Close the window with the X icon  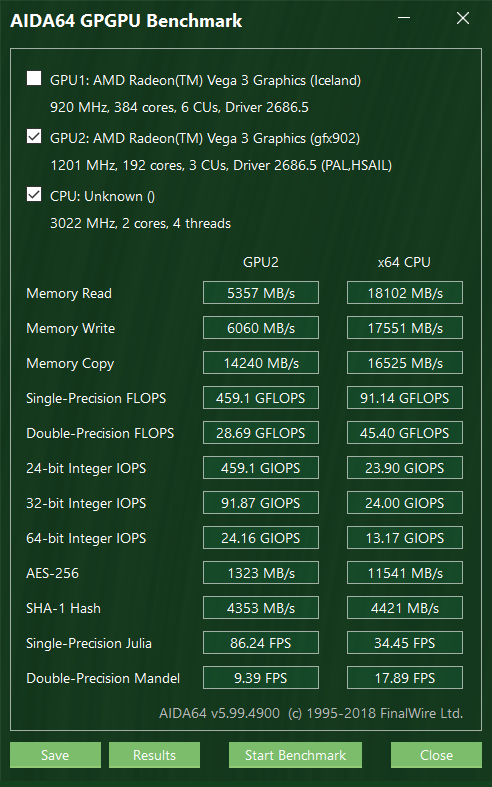463,18
